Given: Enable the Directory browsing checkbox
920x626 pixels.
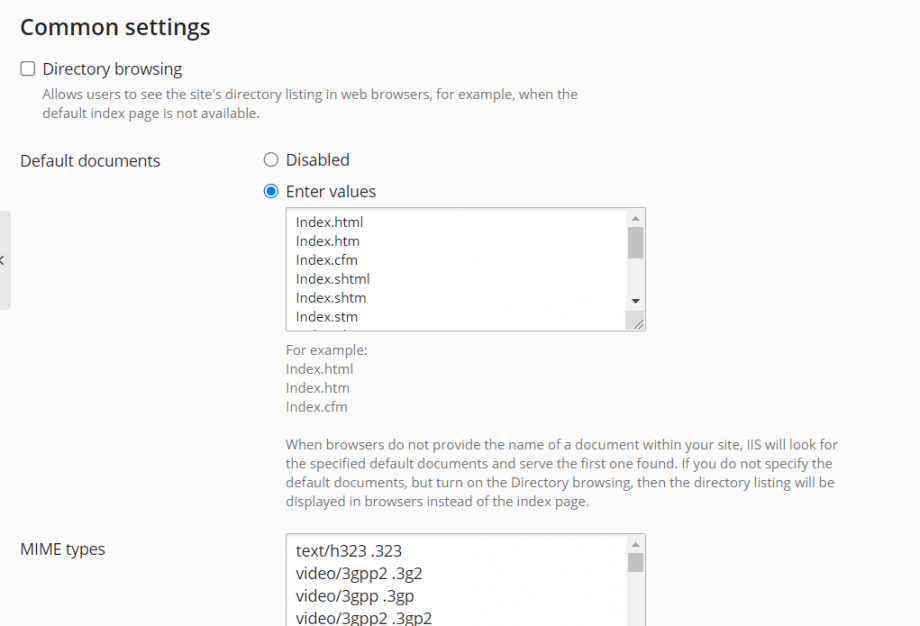Looking at the screenshot, I should tap(28, 68).
